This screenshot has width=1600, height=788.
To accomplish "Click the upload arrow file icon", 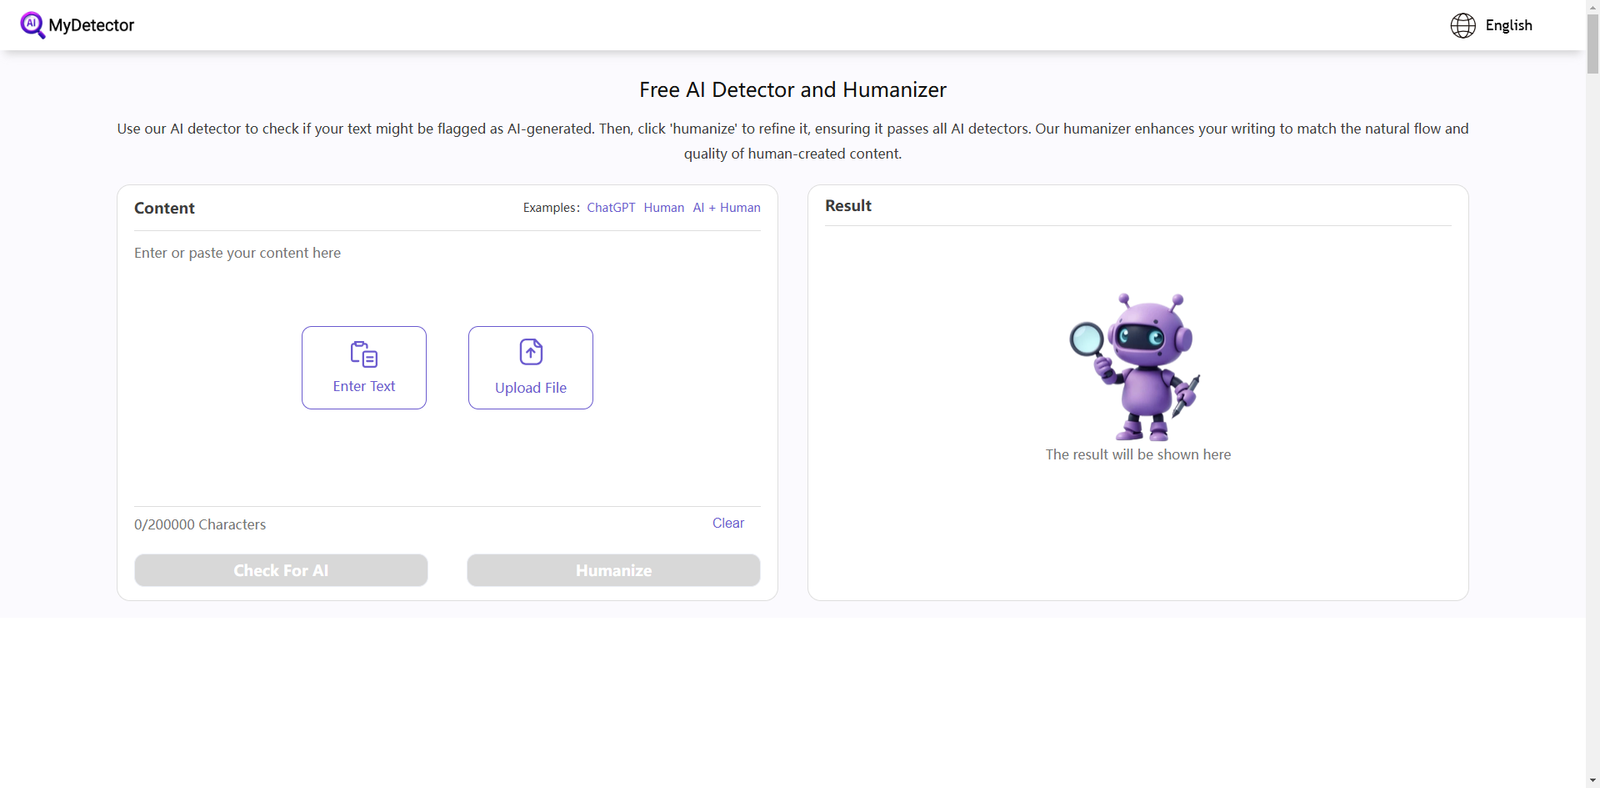I will (x=531, y=352).
